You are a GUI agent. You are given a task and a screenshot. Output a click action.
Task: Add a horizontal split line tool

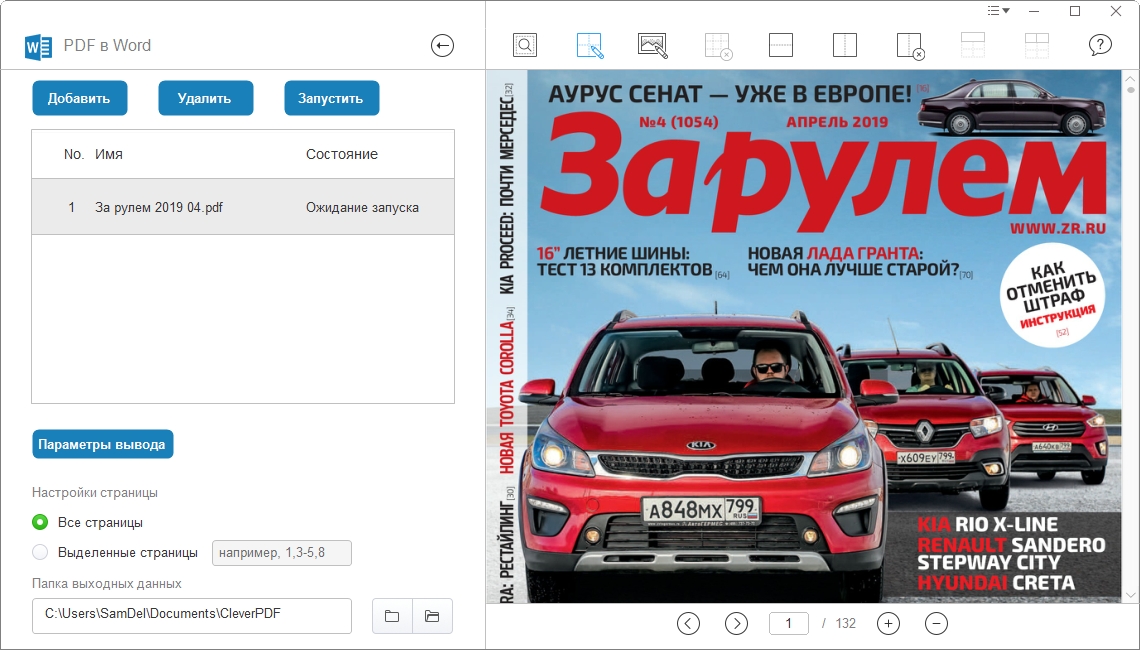[781, 45]
